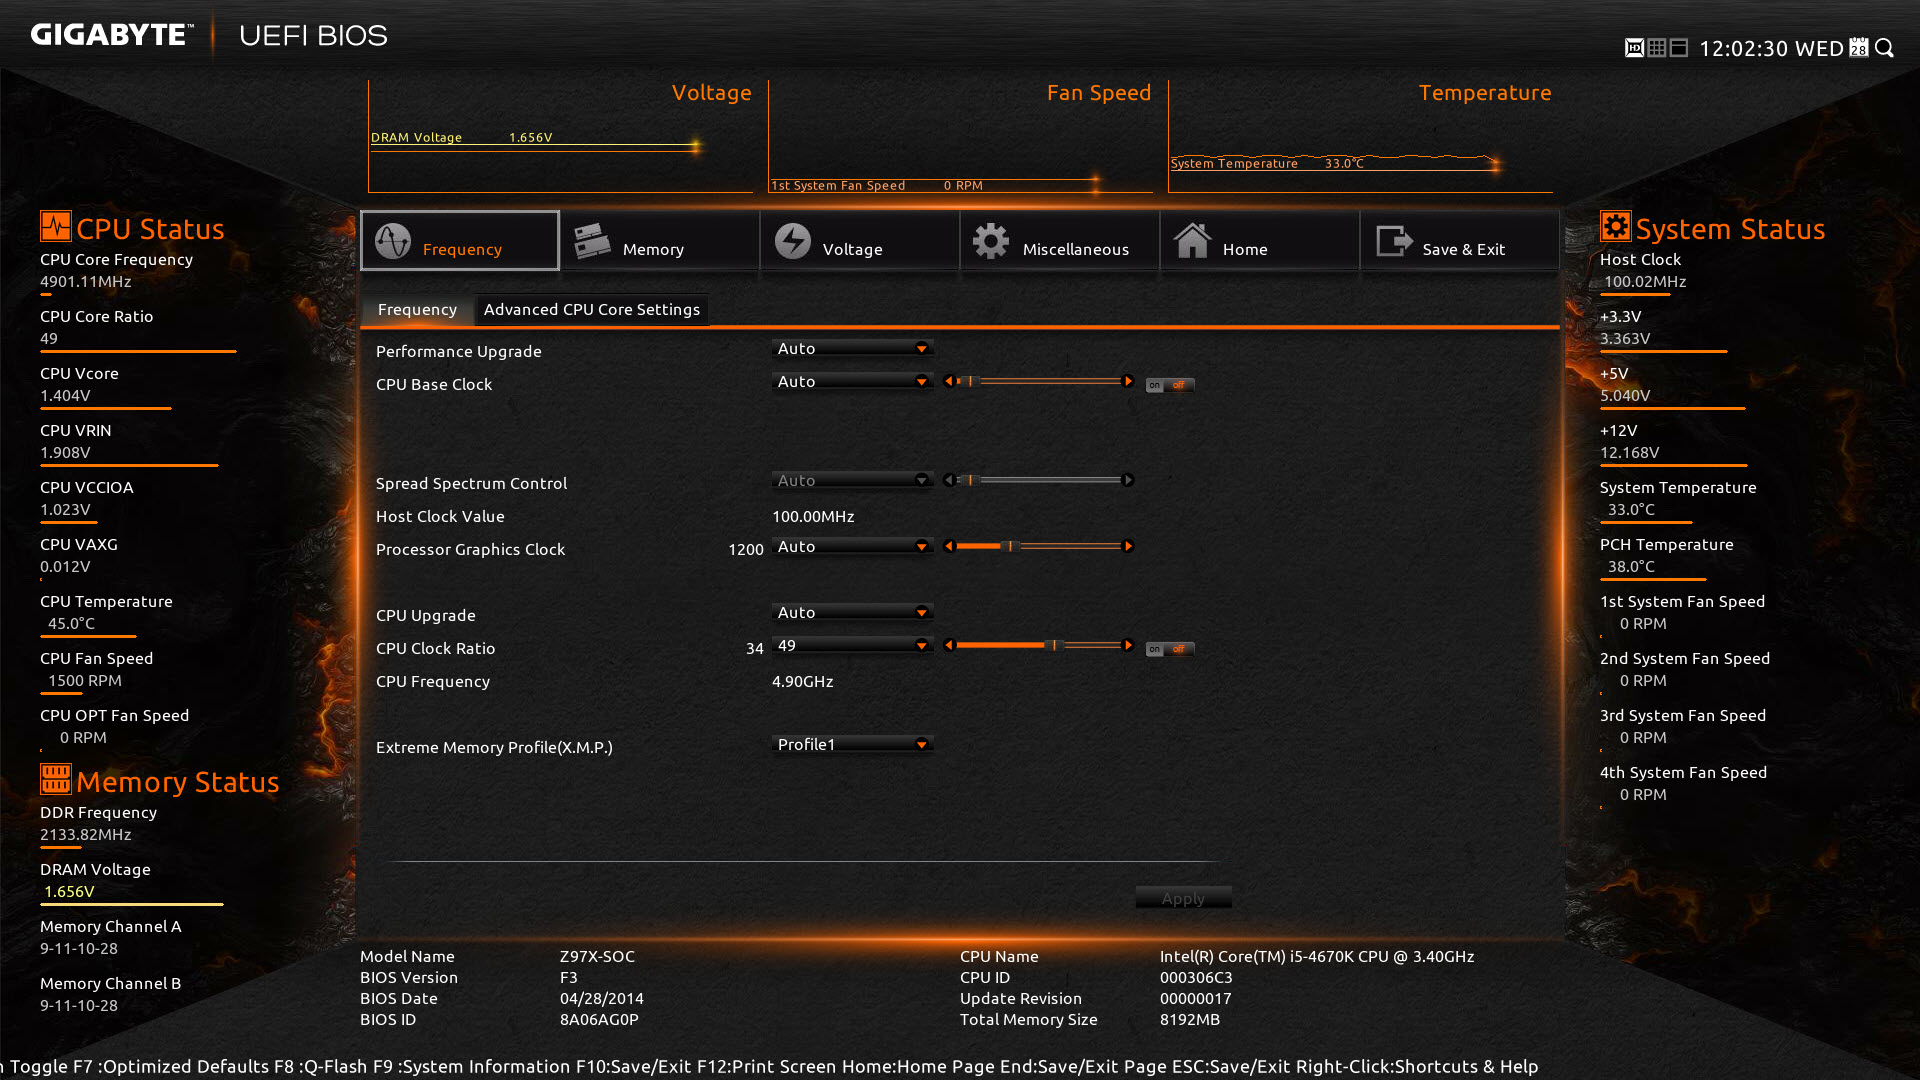Toggle the CPU Base Clock on/off switch
1920x1080 pixels.
[1170, 385]
